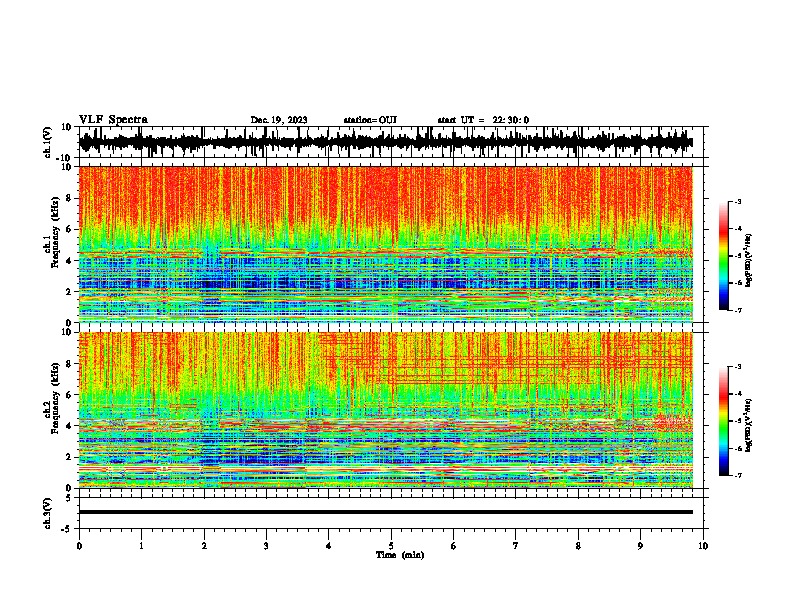792x612 pixels.
Task: Click the "4" kHz tick on ch.1 spectrogram axis
Action: 70,261
